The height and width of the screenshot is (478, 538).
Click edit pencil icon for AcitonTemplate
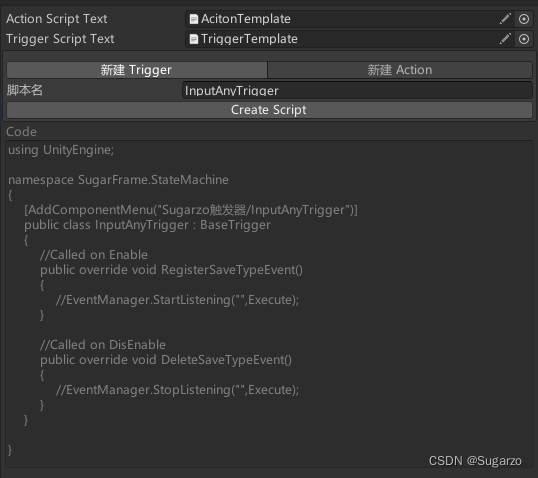pos(505,19)
